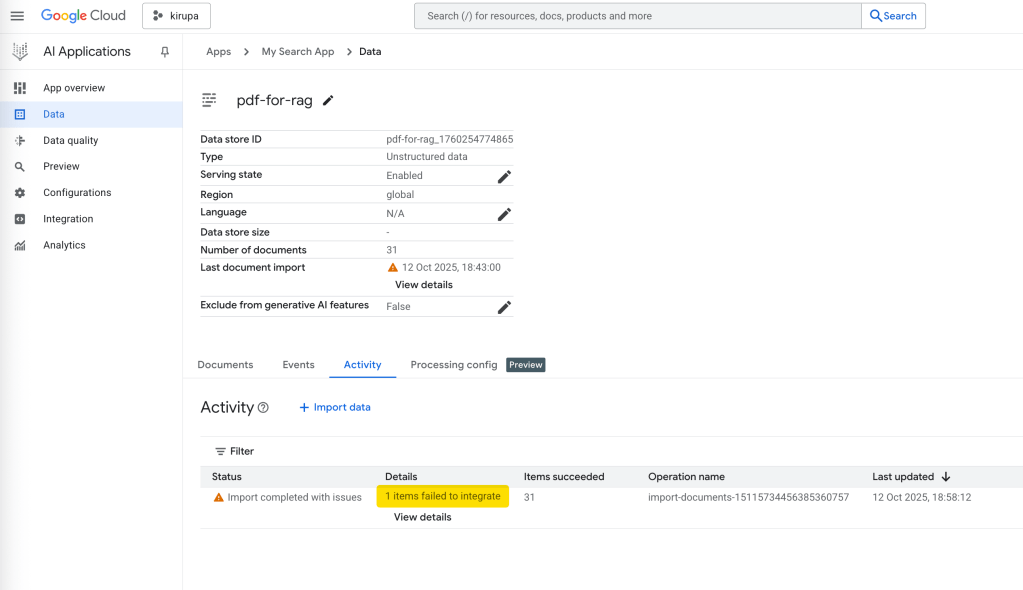The image size is (1023, 590).
Task: Edit the Serving state setting
Action: point(504,176)
